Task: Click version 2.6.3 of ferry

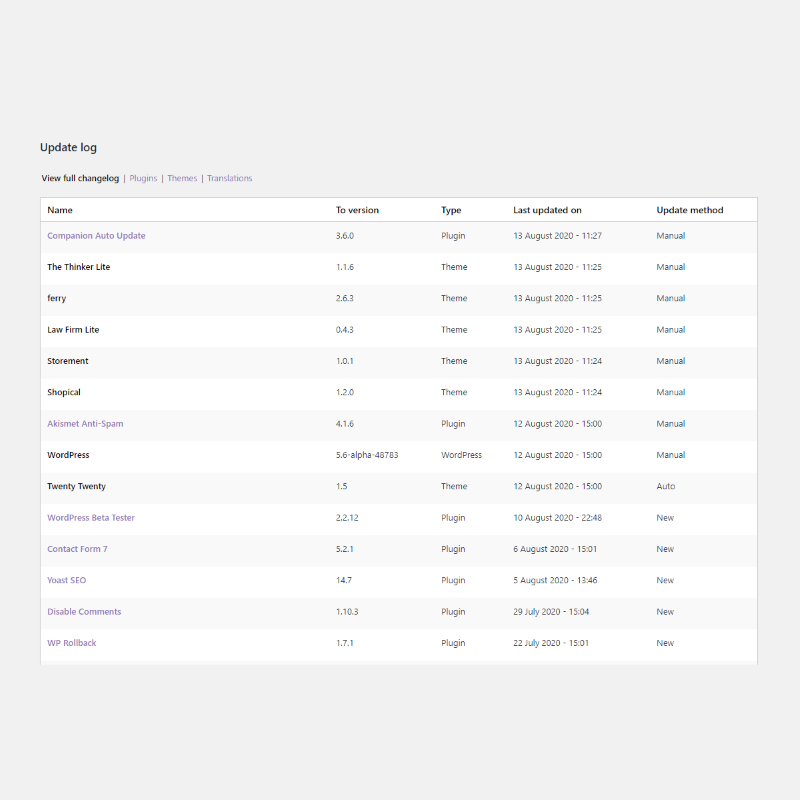Action: (x=345, y=298)
